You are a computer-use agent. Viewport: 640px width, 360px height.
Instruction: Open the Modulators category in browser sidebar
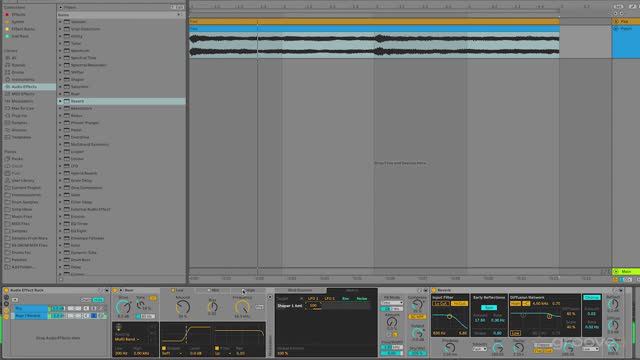click(22, 101)
